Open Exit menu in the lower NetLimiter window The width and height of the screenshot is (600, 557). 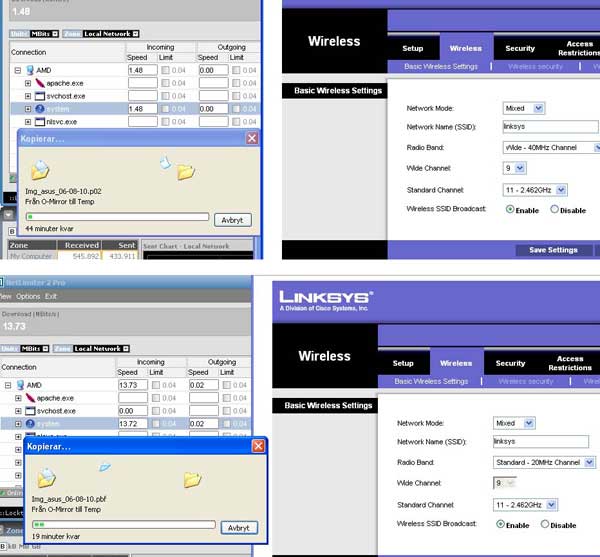[51, 296]
